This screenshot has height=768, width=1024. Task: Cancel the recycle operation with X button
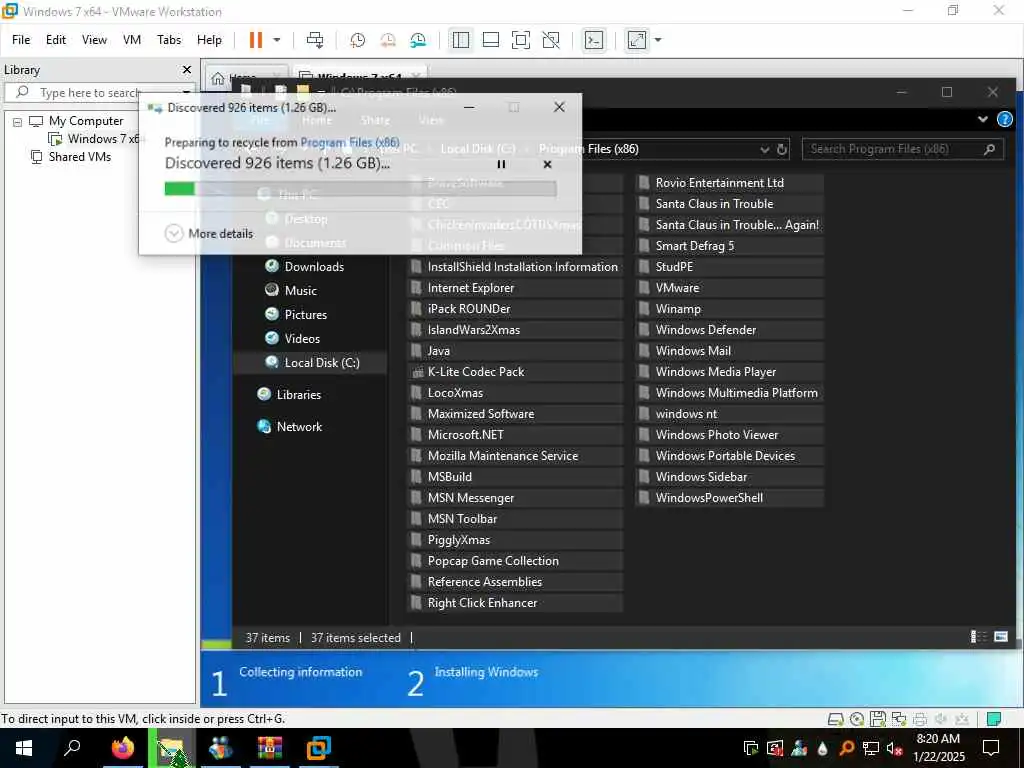[547, 165]
